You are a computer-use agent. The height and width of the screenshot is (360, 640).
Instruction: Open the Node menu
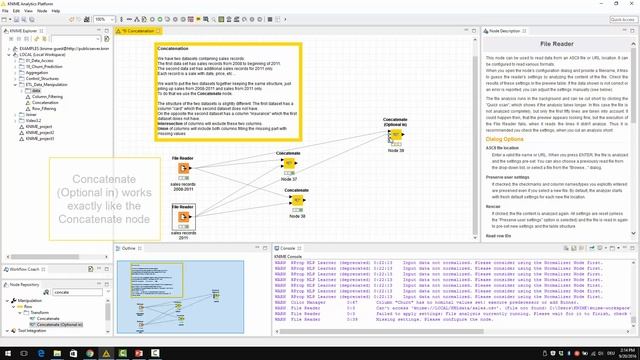(x=42, y=11)
